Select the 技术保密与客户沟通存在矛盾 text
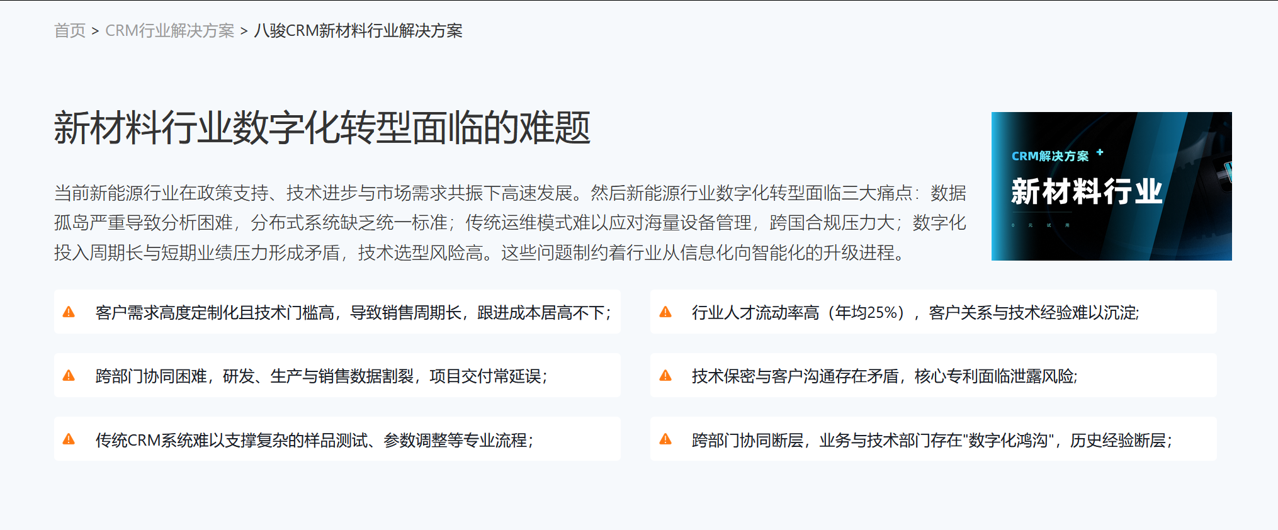Viewport: 1278px width, 530px height. click(x=884, y=377)
